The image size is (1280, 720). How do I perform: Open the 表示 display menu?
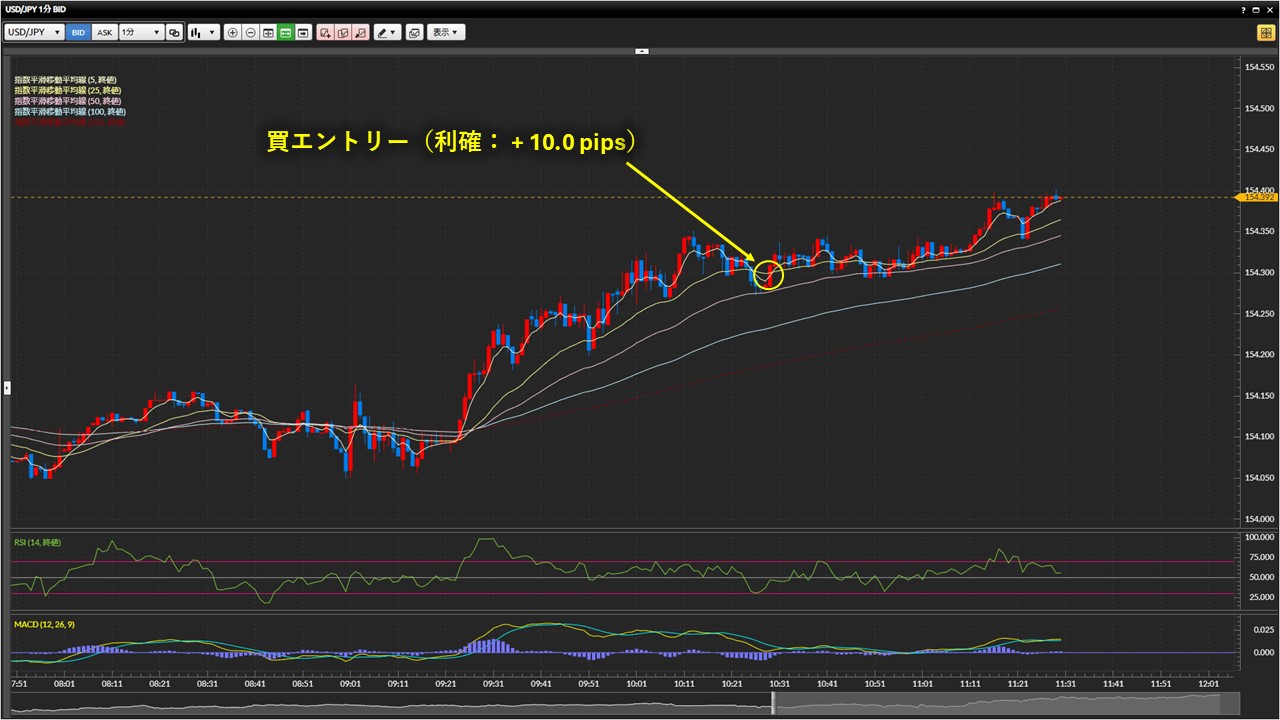pyautogui.click(x=446, y=32)
